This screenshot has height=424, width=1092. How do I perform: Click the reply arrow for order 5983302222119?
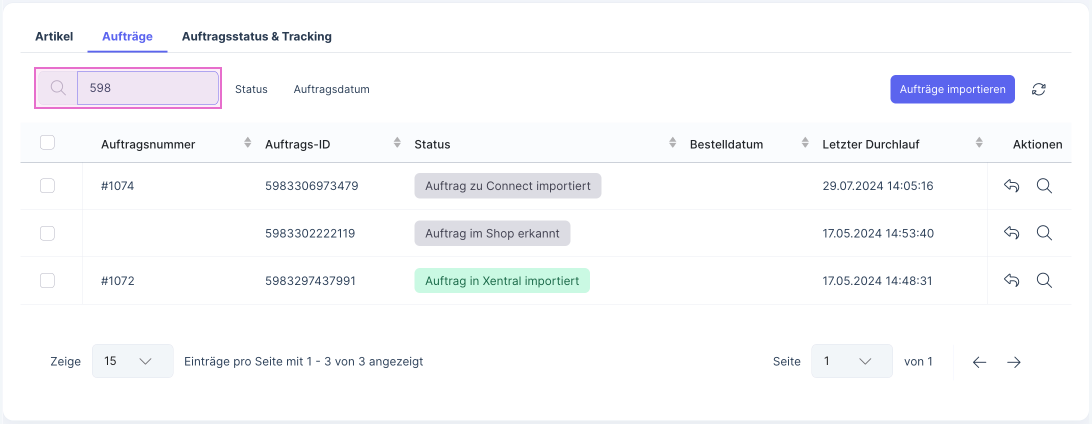coord(1011,233)
